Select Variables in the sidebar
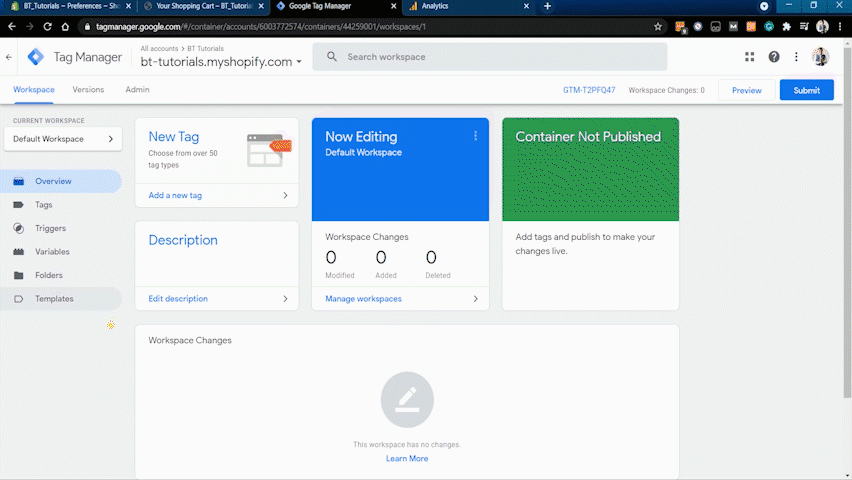 click(61, 252)
